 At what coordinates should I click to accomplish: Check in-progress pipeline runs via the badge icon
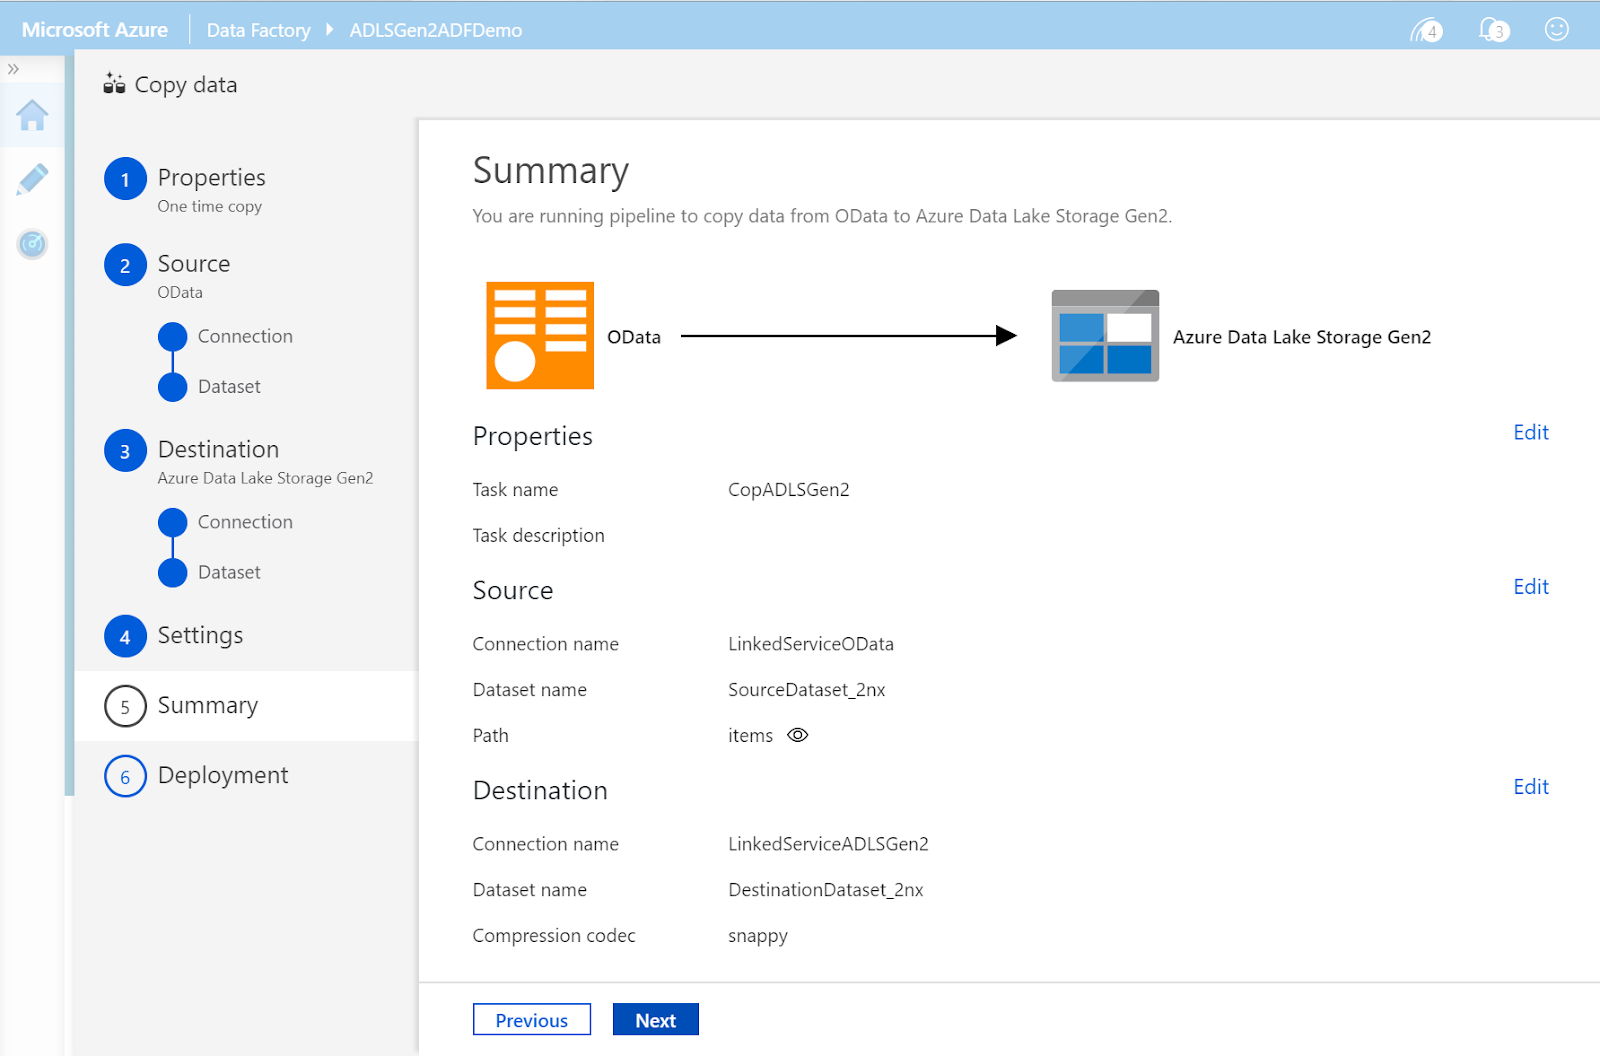(x=1424, y=30)
